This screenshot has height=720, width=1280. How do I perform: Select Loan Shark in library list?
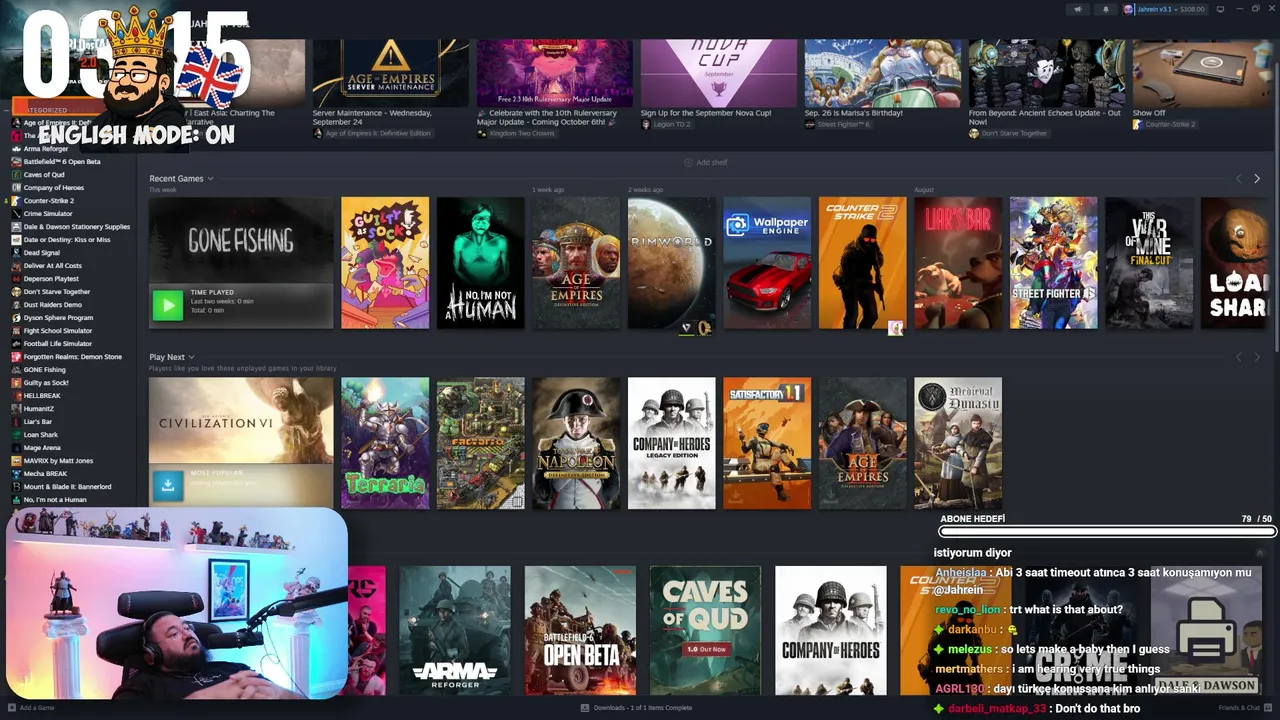[x=40, y=435]
